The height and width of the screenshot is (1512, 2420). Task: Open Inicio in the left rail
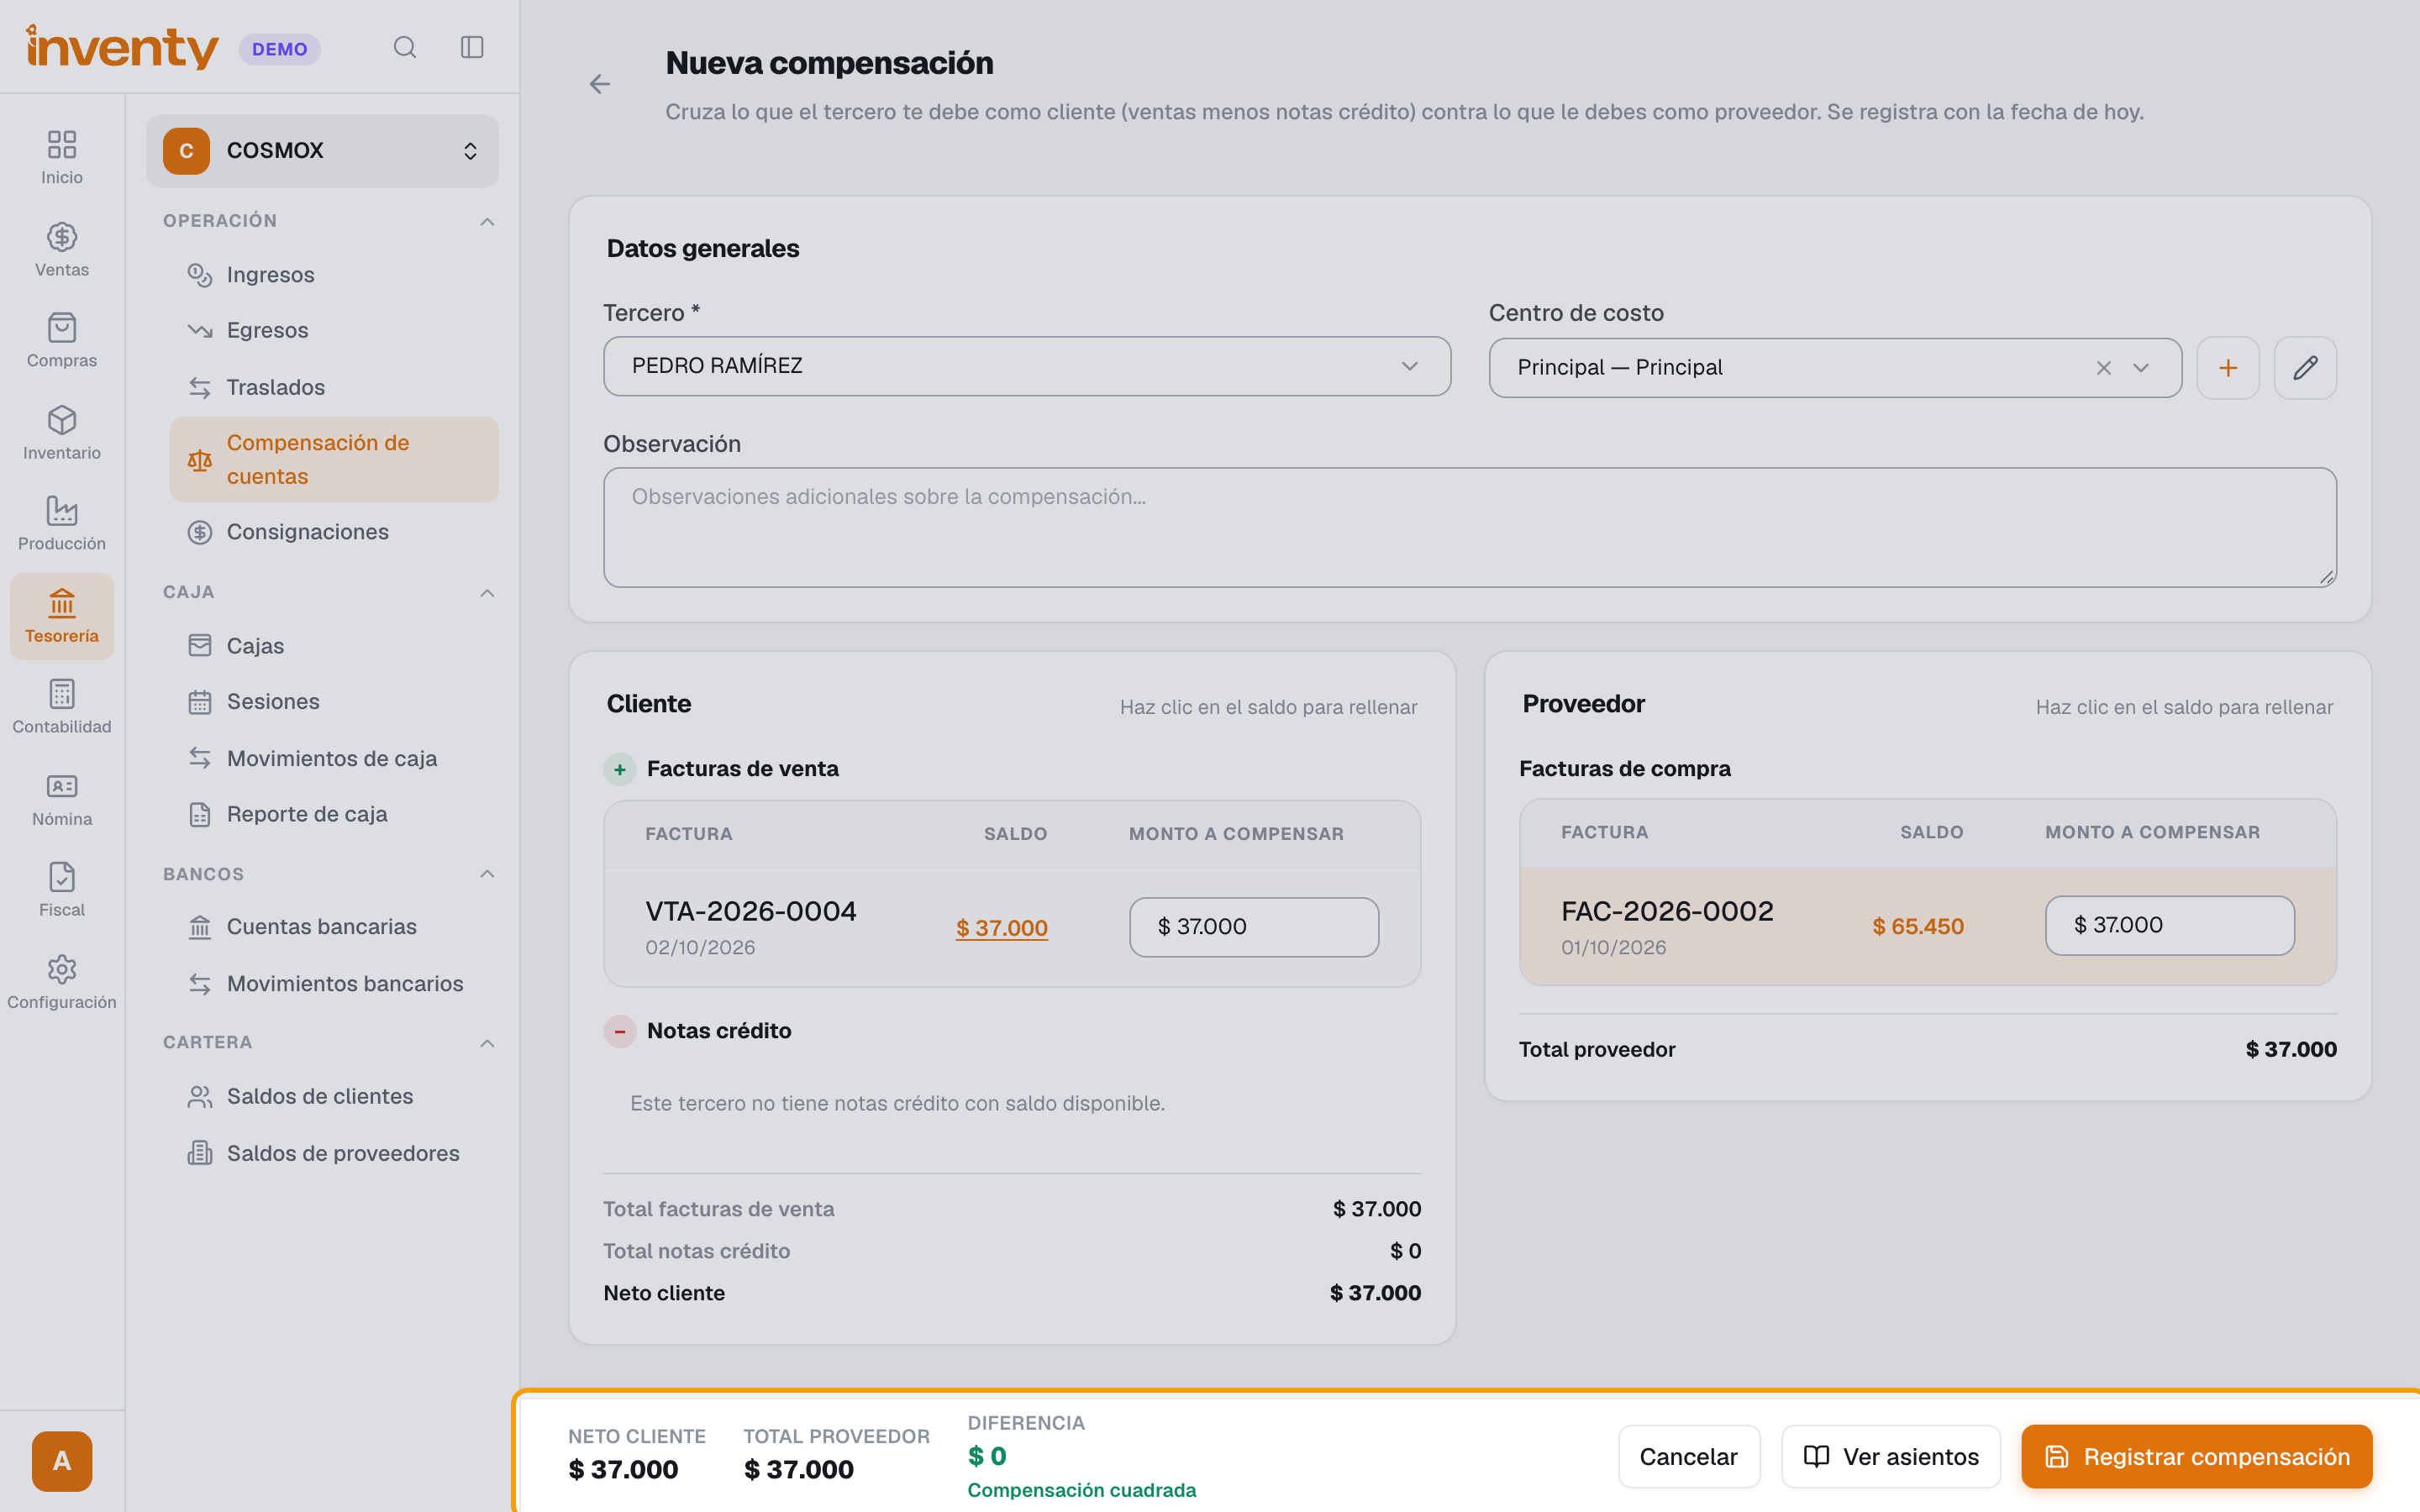pyautogui.click(x=62, y=157)
